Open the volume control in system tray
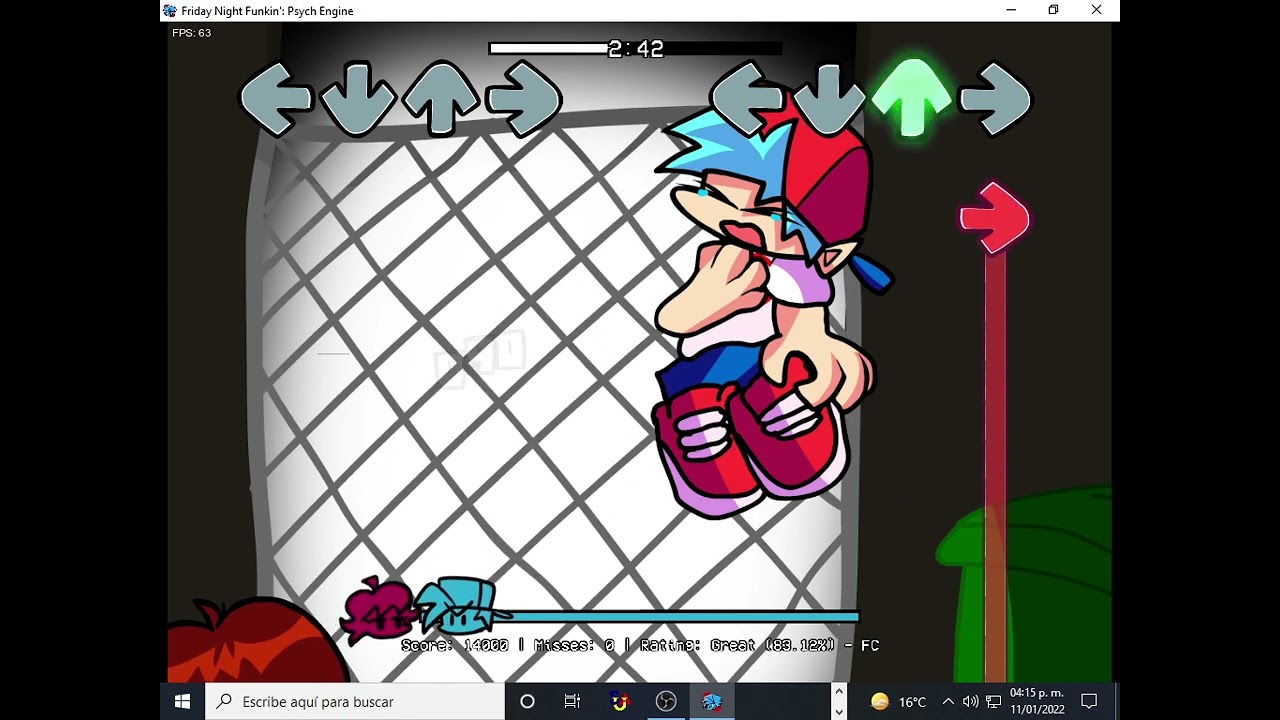This screenshot has width=1280, height=720. 970,701
